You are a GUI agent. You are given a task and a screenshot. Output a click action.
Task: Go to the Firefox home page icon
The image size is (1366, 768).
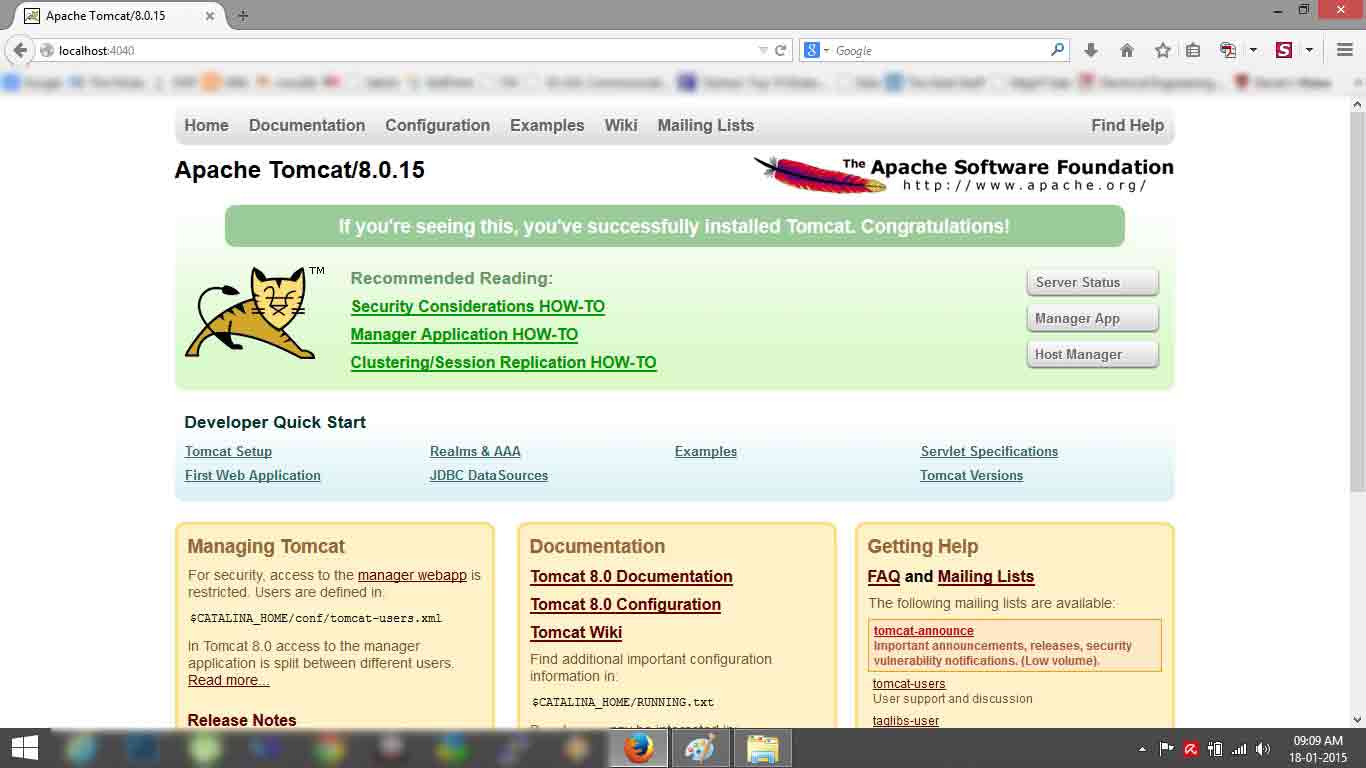[1127, 50]
